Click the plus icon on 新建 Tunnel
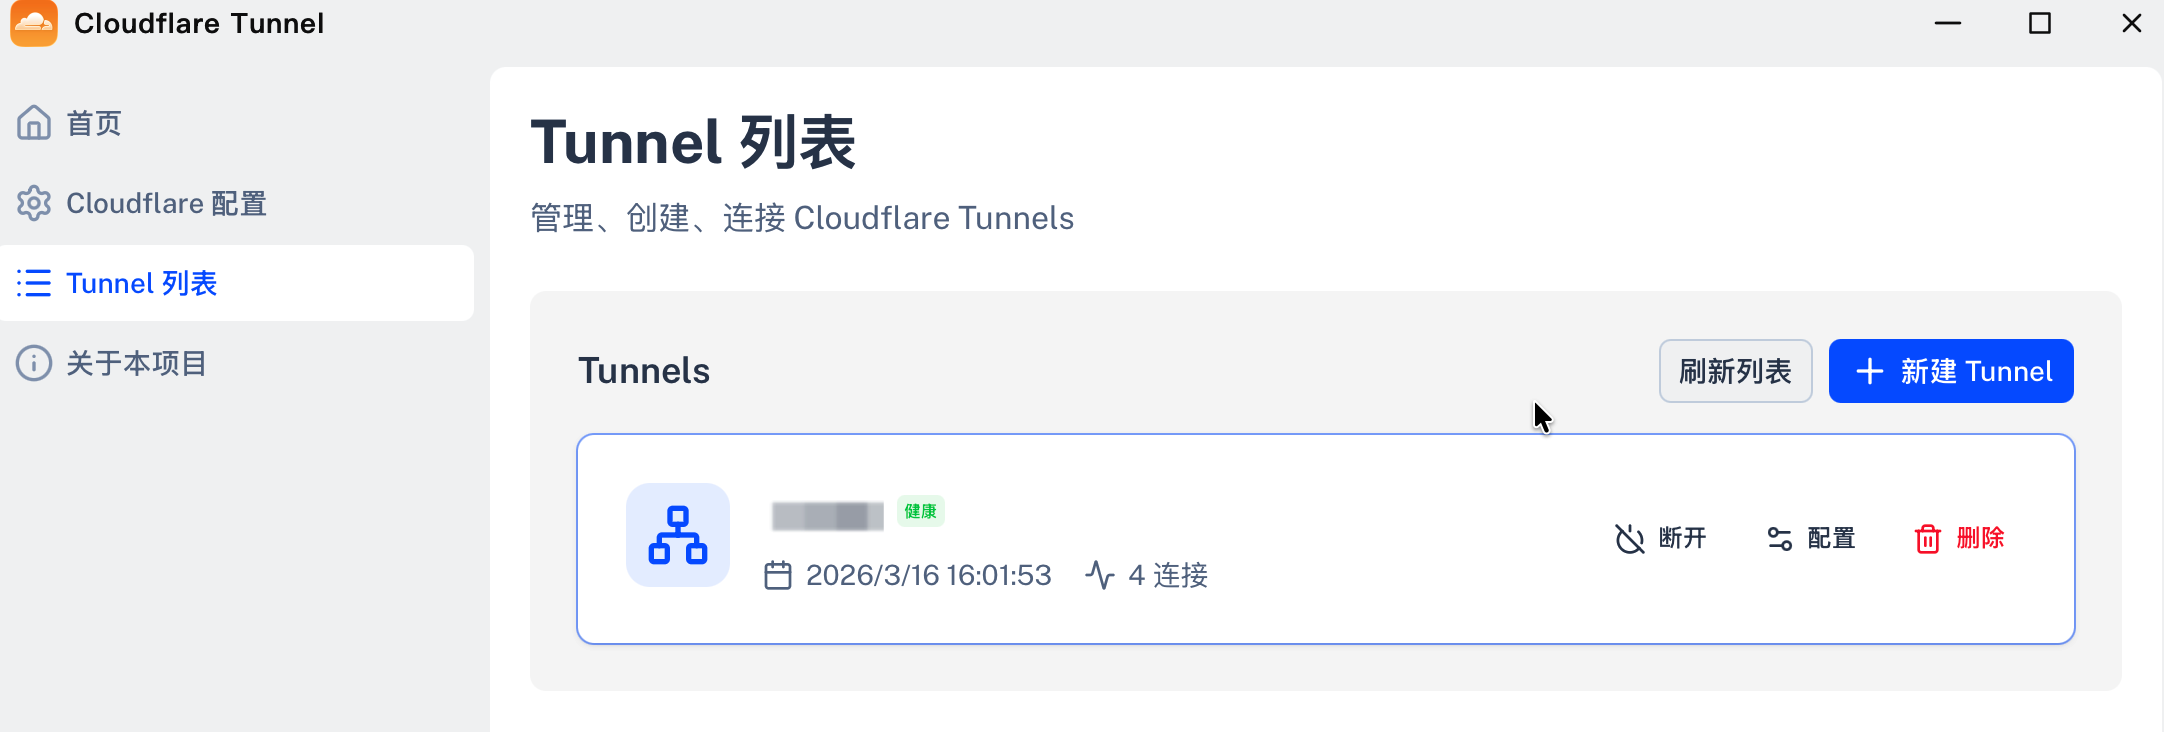Screen dimensions: 2164x732 pyautogui.click(x=1869, y=372)
